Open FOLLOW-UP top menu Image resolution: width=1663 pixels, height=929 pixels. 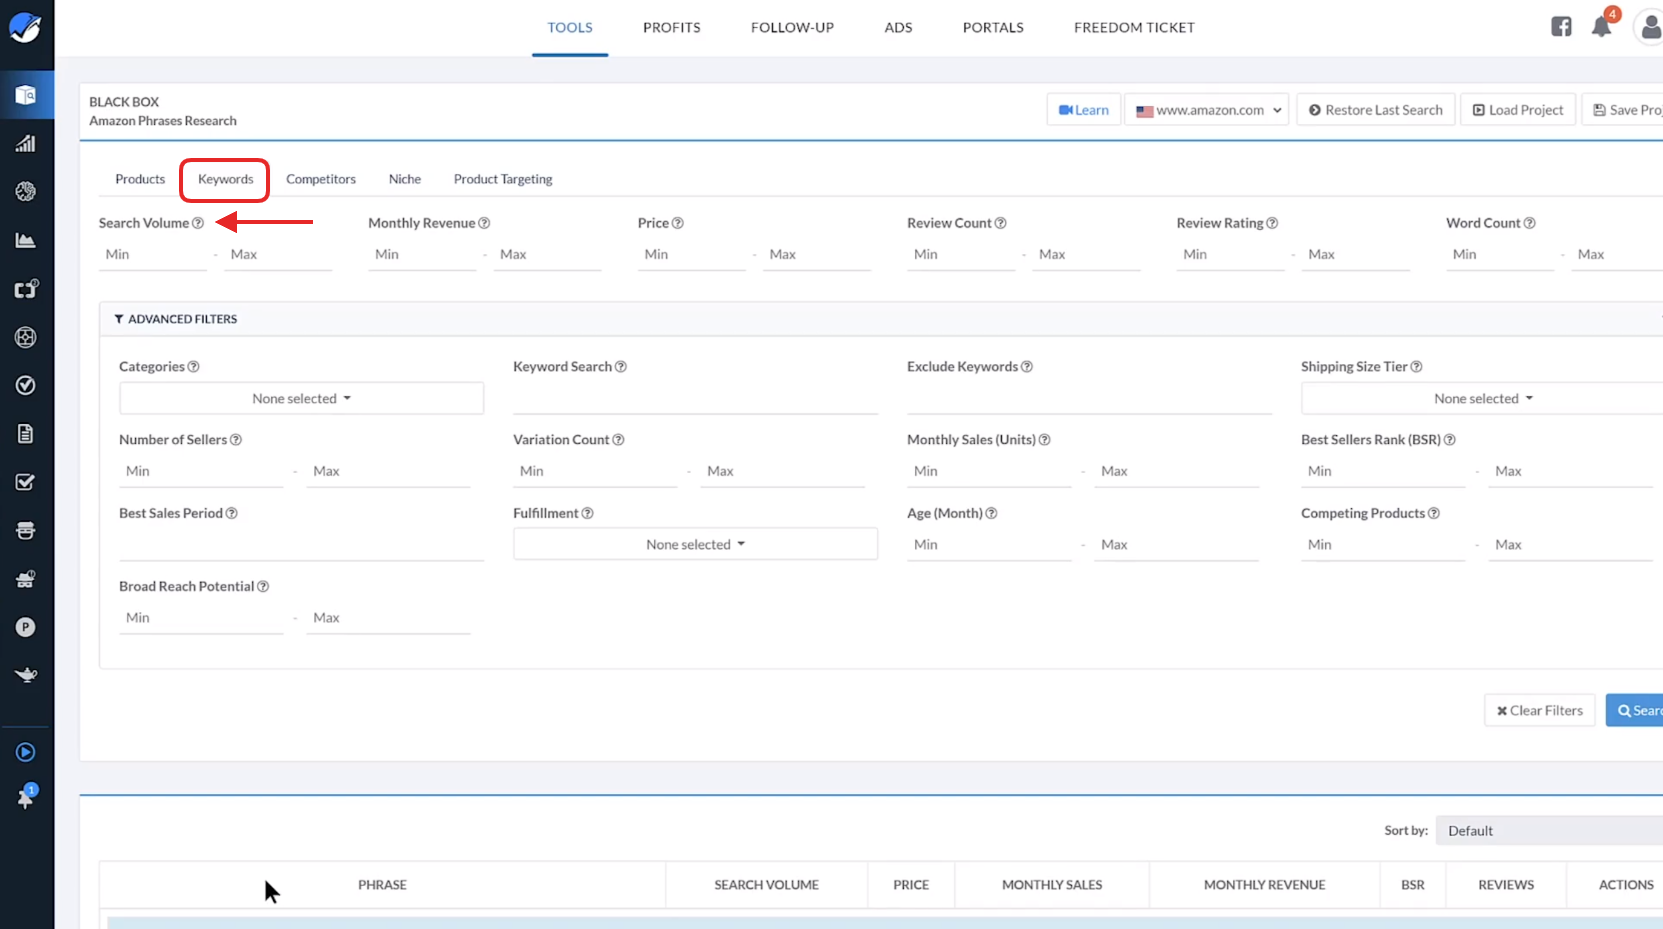792,28
